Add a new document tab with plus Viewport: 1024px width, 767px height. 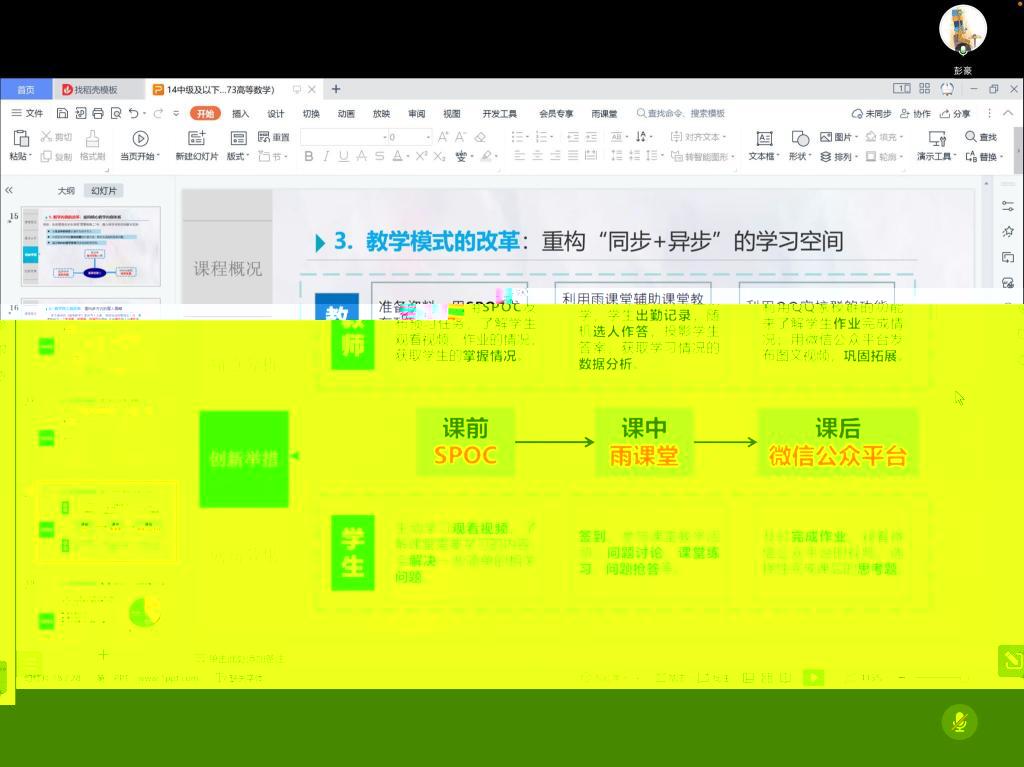(x=336, y=89)
